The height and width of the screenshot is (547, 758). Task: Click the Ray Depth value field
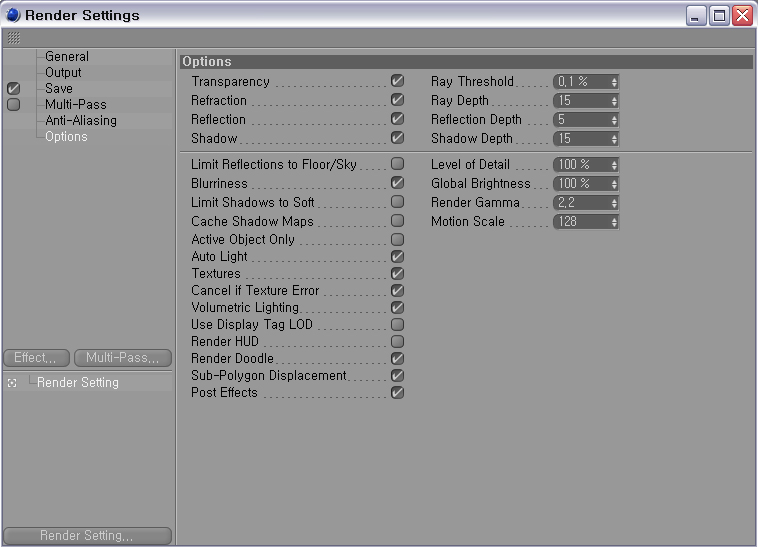582,101
